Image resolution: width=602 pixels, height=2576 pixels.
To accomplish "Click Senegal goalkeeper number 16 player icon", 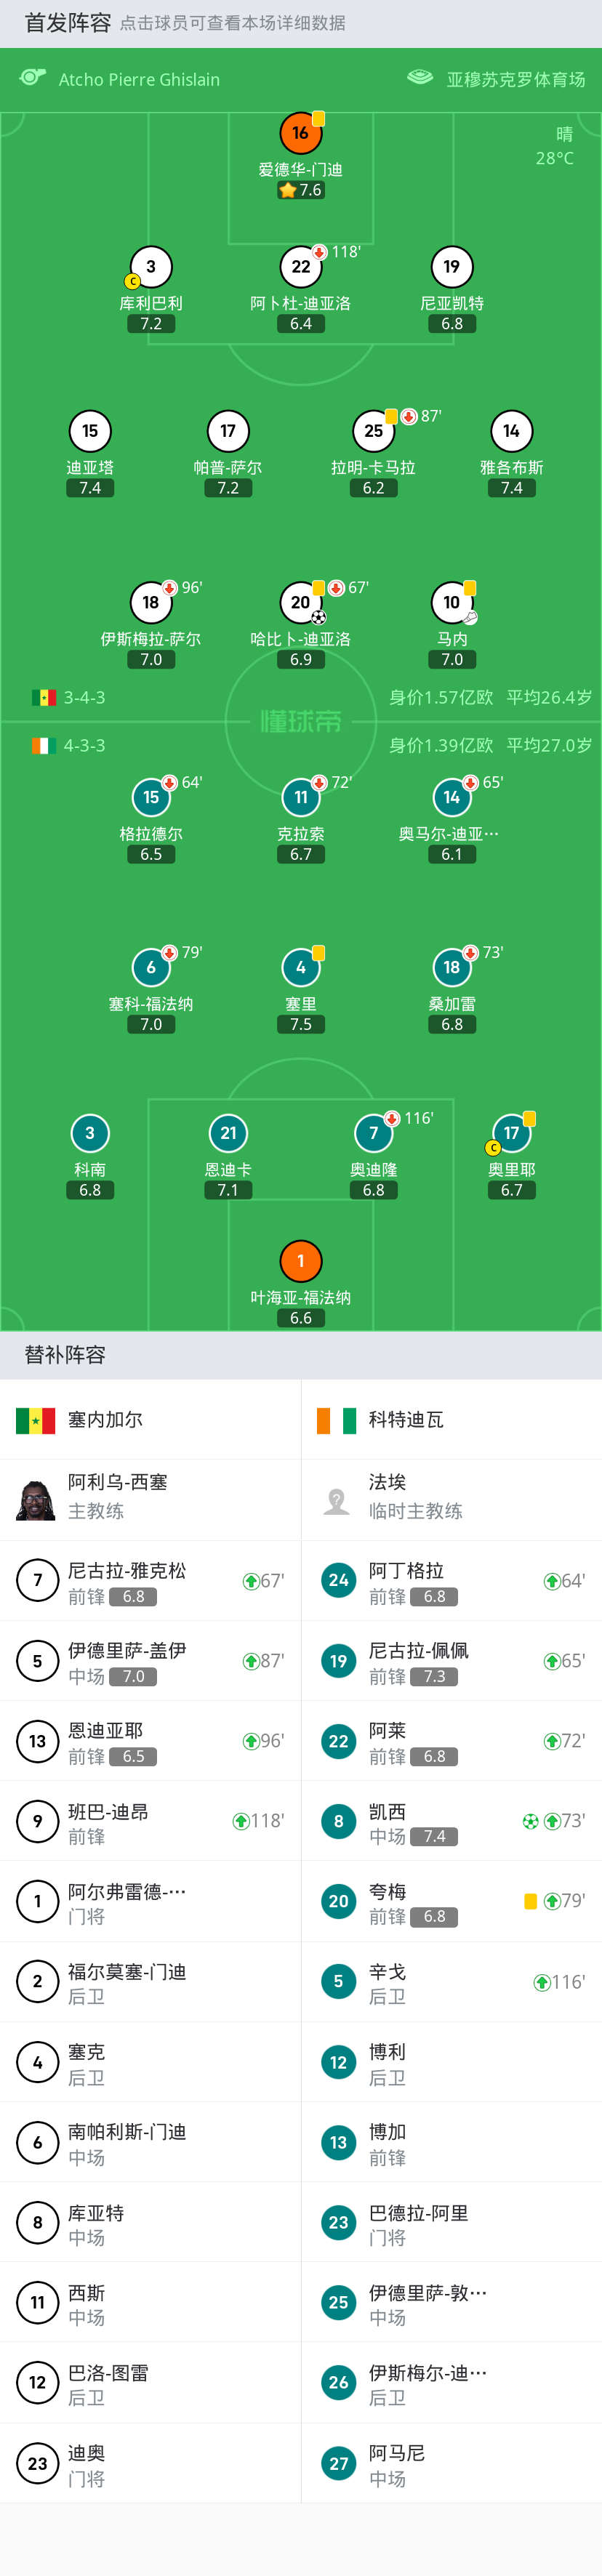I will 300,133.
